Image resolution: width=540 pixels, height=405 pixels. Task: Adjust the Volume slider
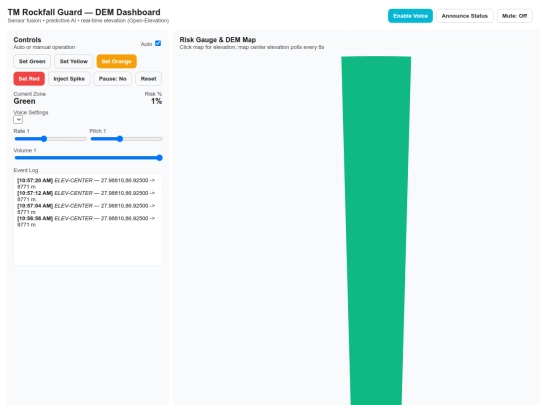(x=88, y=158)
